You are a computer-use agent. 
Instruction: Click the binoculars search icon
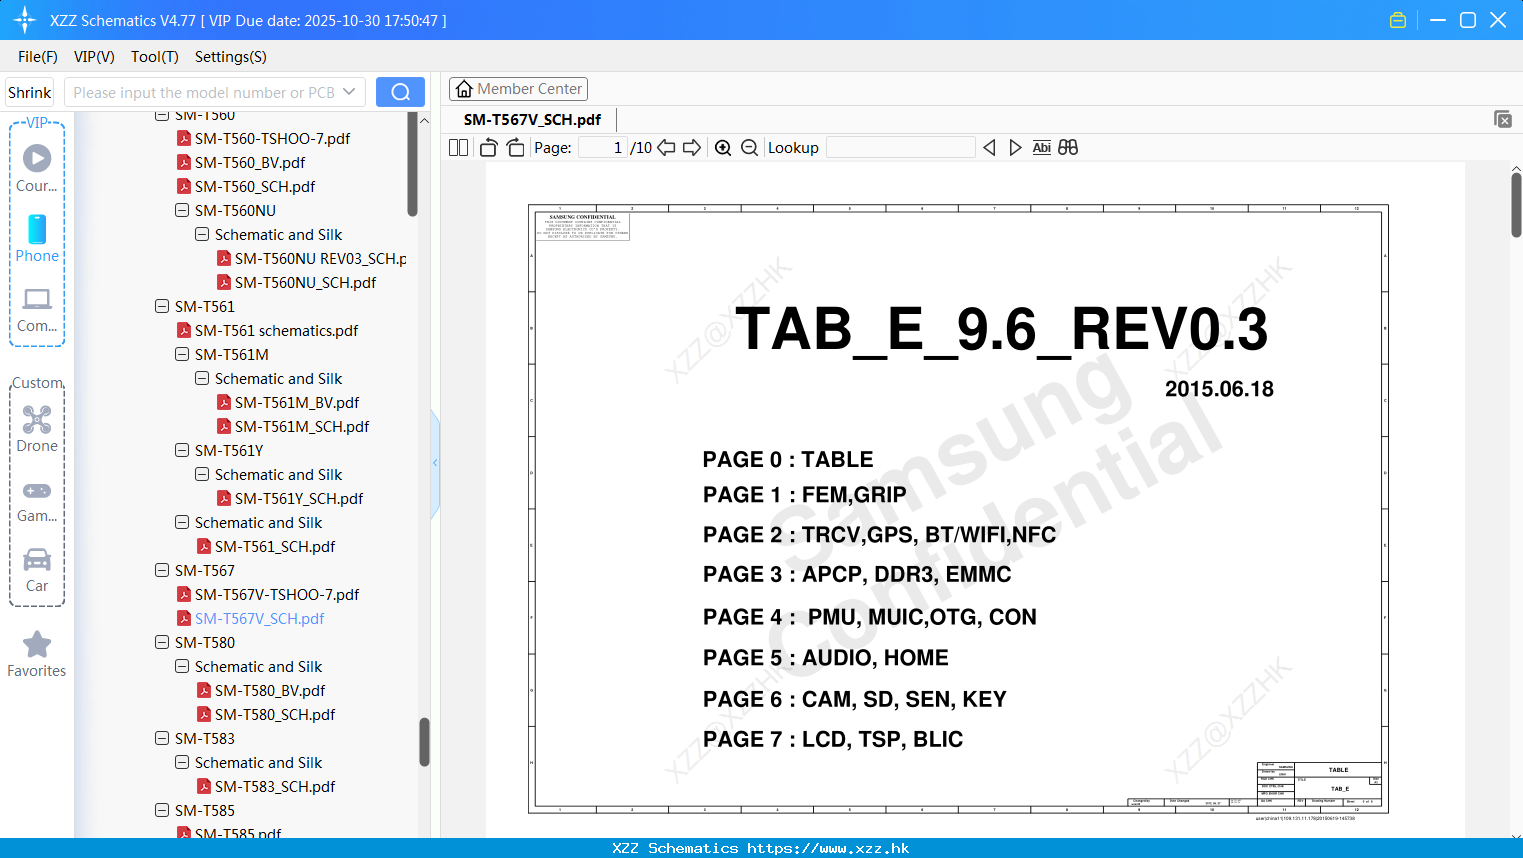click(1068, 147)
